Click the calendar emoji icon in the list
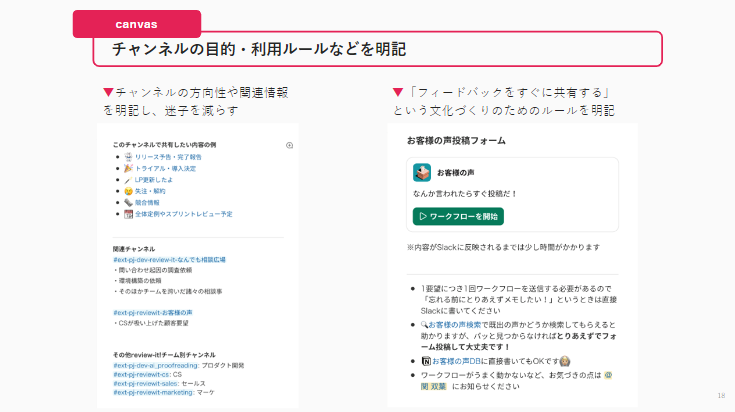The width and height of the screenshot is (735, 412). [128, 214]
